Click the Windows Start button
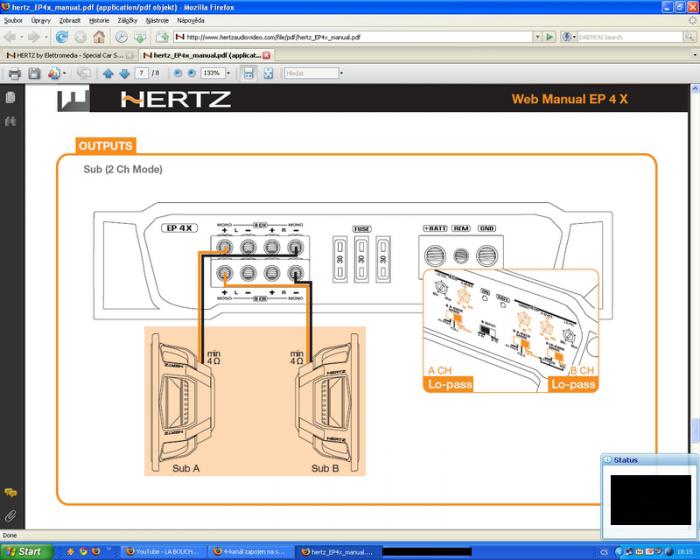Image resolution: width=700 pixels, height=560 pixels. click(x=24, y=551)
